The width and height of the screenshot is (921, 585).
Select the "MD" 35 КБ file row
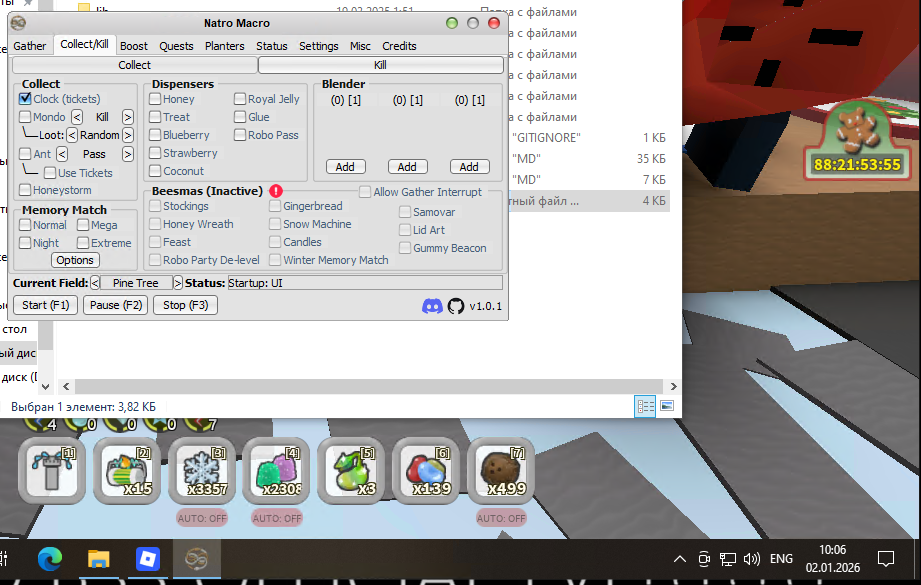[x=589, y=159]
